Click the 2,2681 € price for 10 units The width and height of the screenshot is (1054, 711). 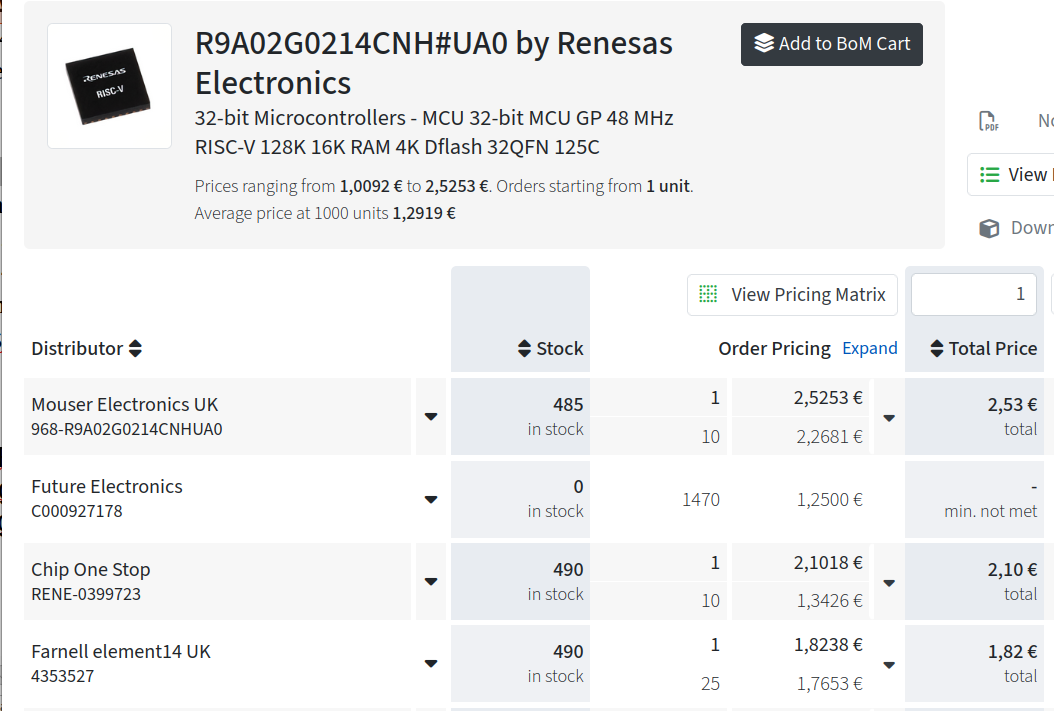(829, 437)
